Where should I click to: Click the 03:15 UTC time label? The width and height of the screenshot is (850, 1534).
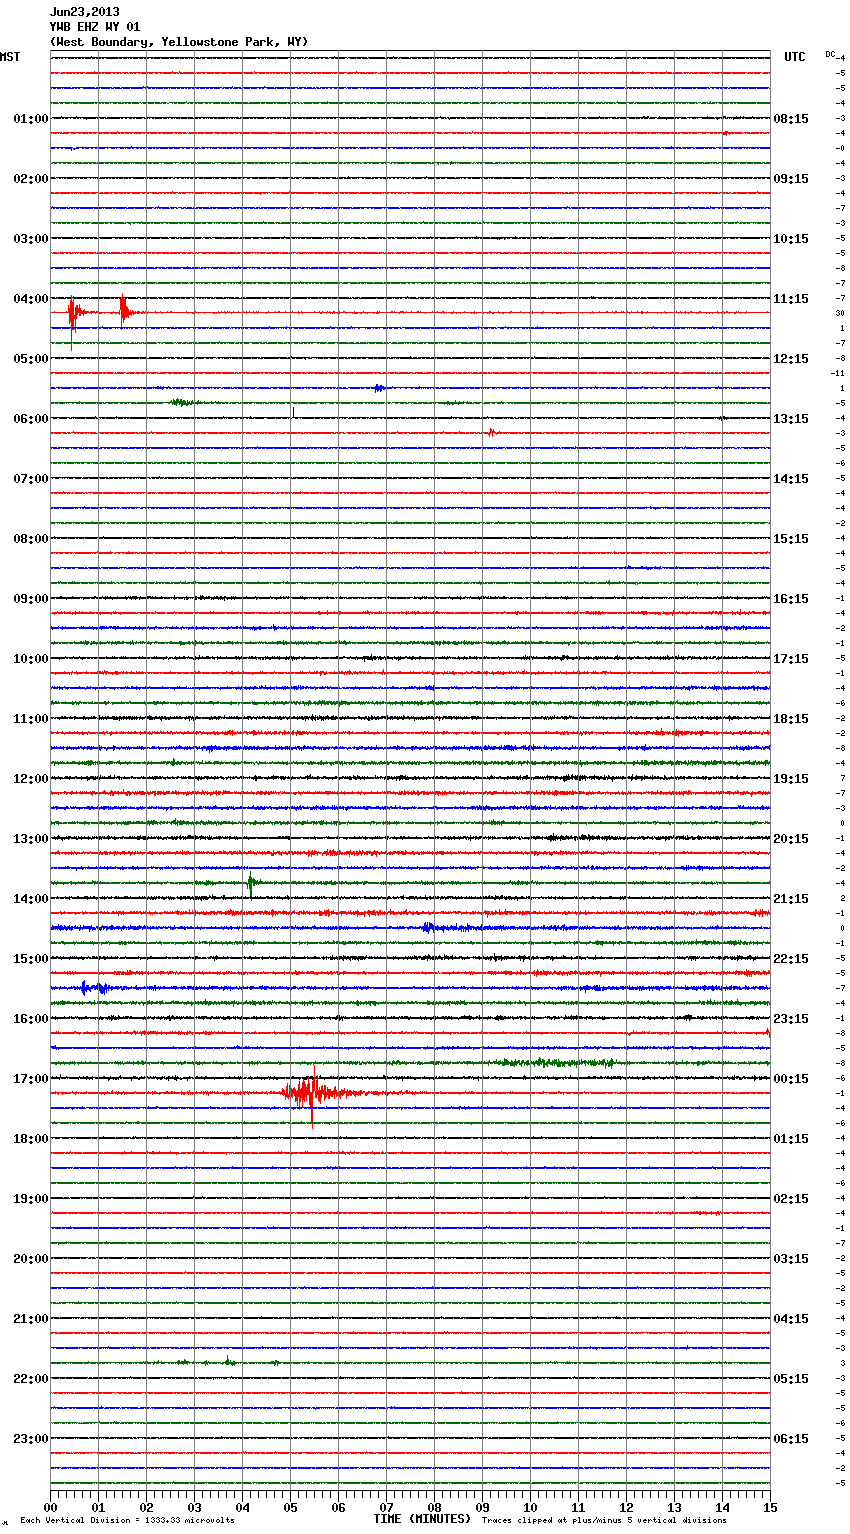pos(791,1258)
